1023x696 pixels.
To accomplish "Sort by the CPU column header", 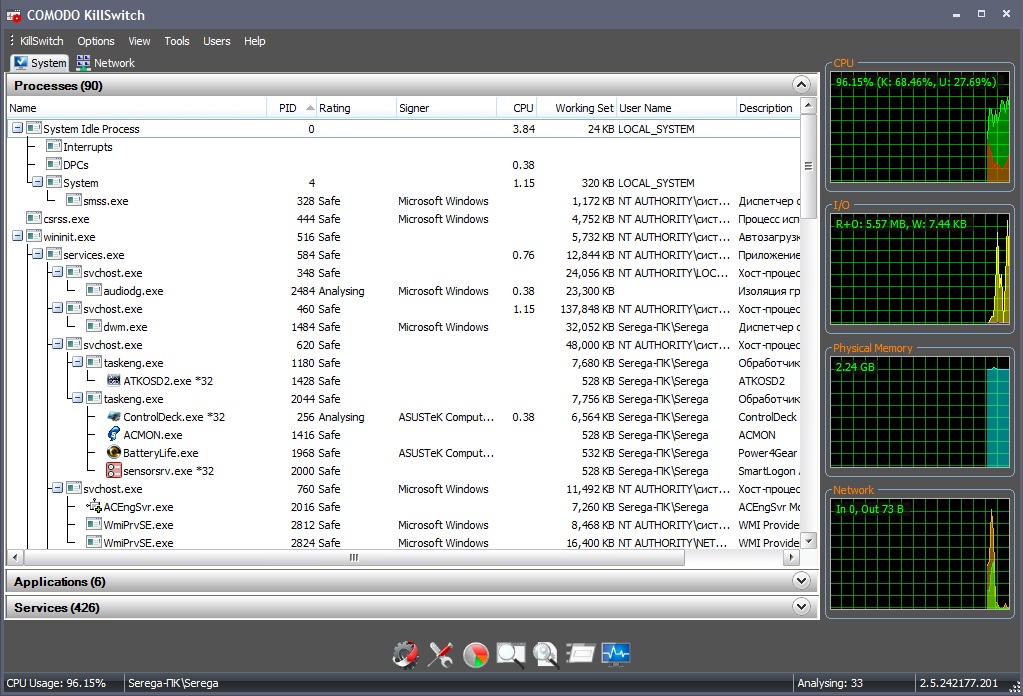I will [x=517, y=108].
